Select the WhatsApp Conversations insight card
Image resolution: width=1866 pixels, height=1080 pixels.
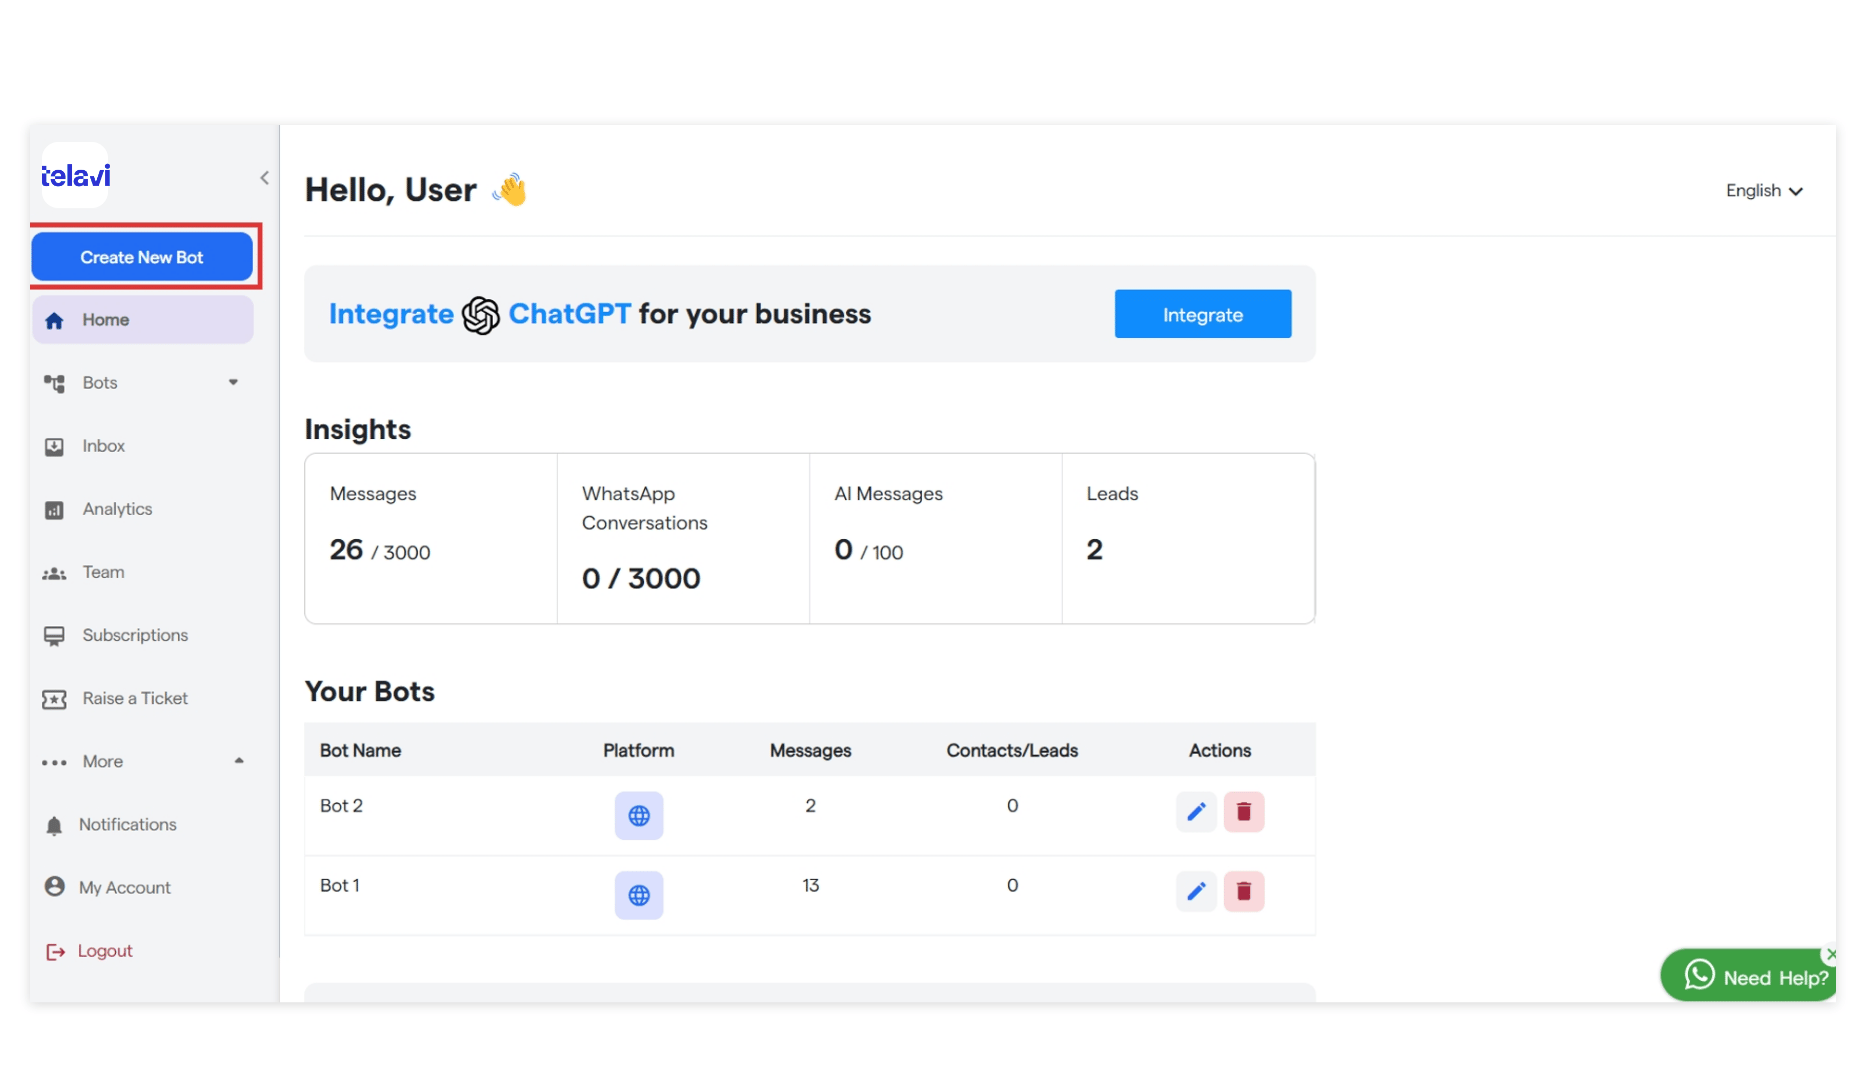click(x=683, y=538)
